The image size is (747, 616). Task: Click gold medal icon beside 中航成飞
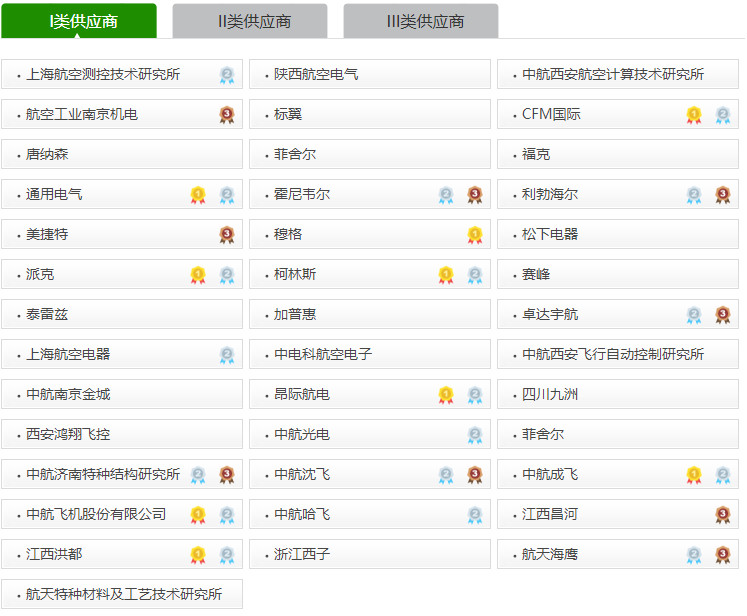coord(694,475)
